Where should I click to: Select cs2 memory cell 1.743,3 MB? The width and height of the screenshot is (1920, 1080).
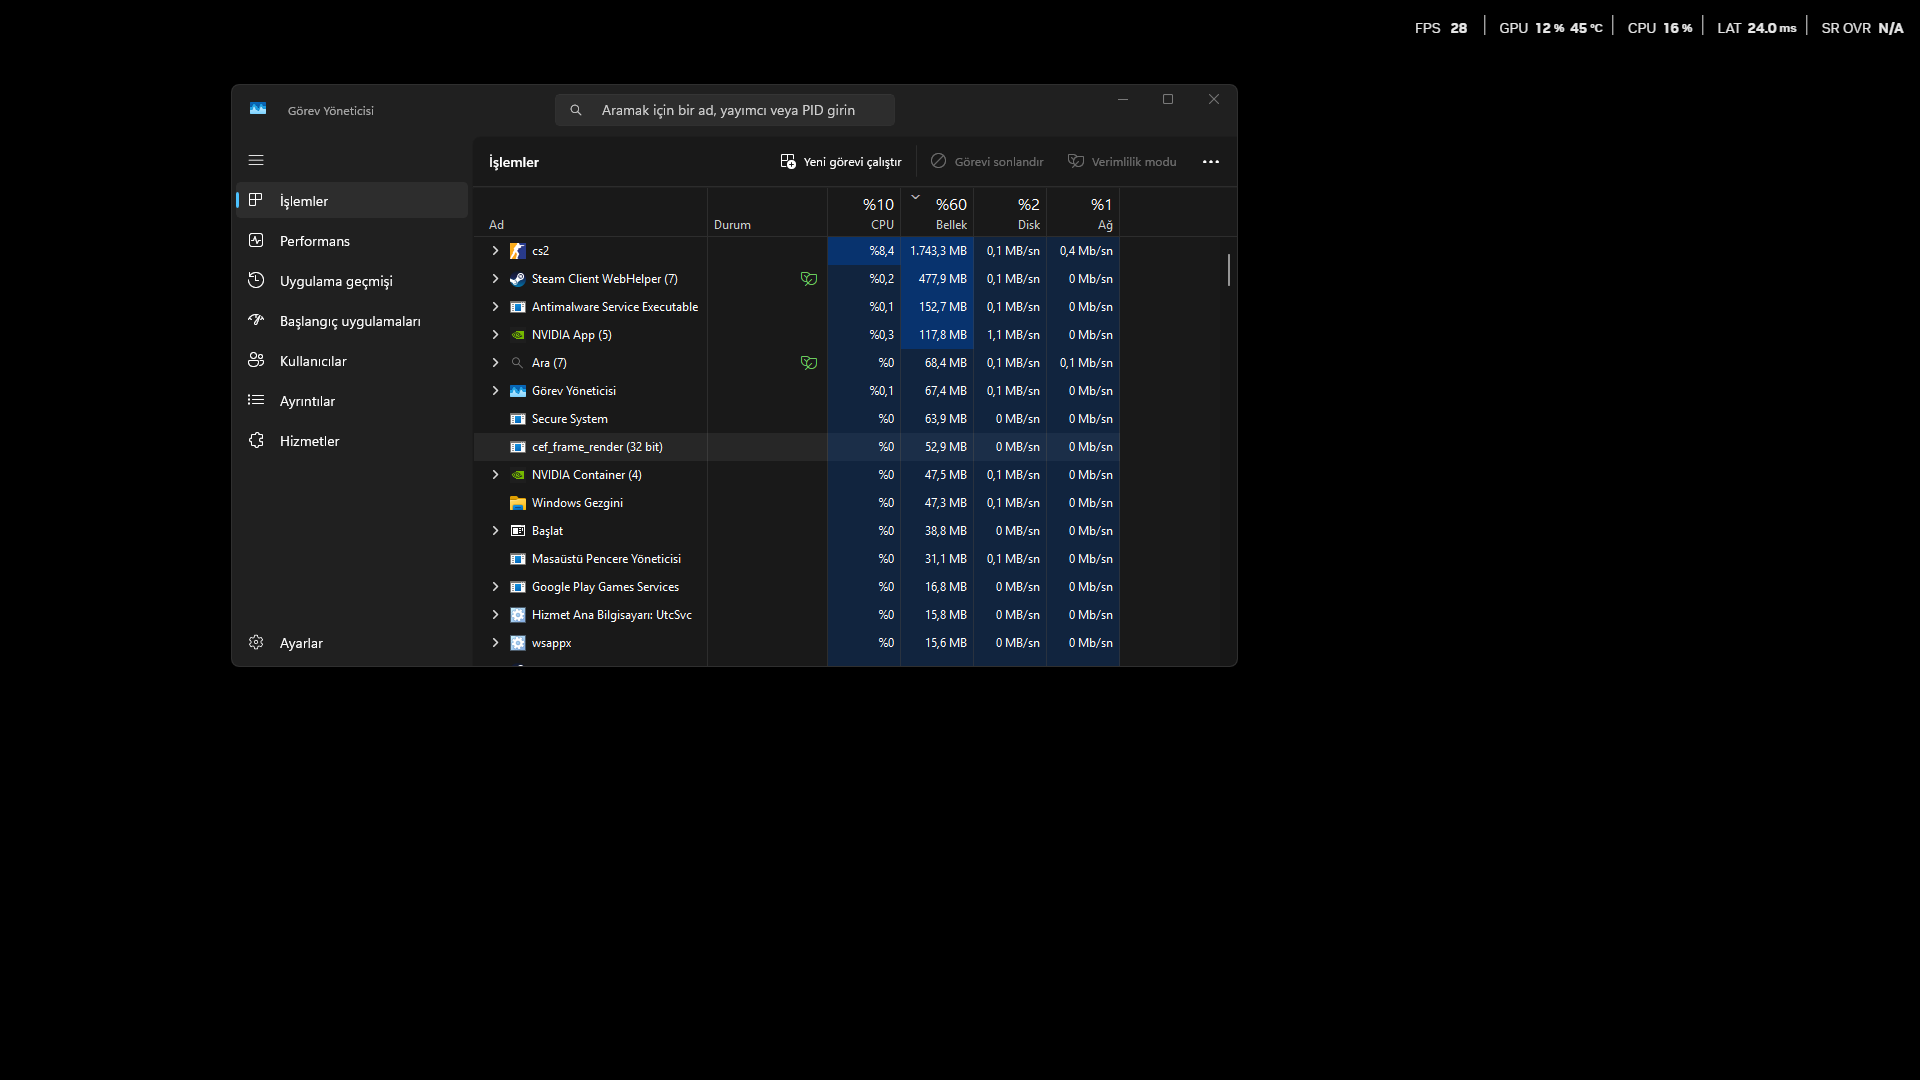click(937, 251)
